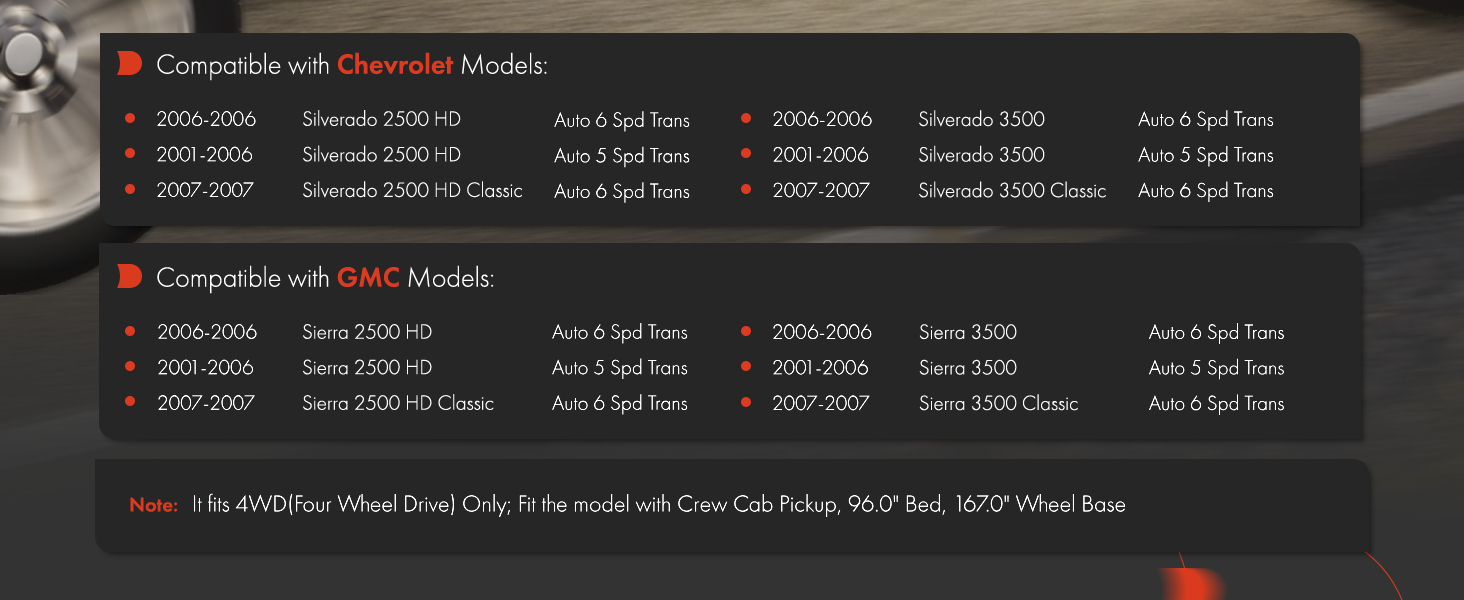Select the Silverado 3500 Classic entry
The width and height of the screenshot is (1464, 600).
click(x=1012, y=190)
